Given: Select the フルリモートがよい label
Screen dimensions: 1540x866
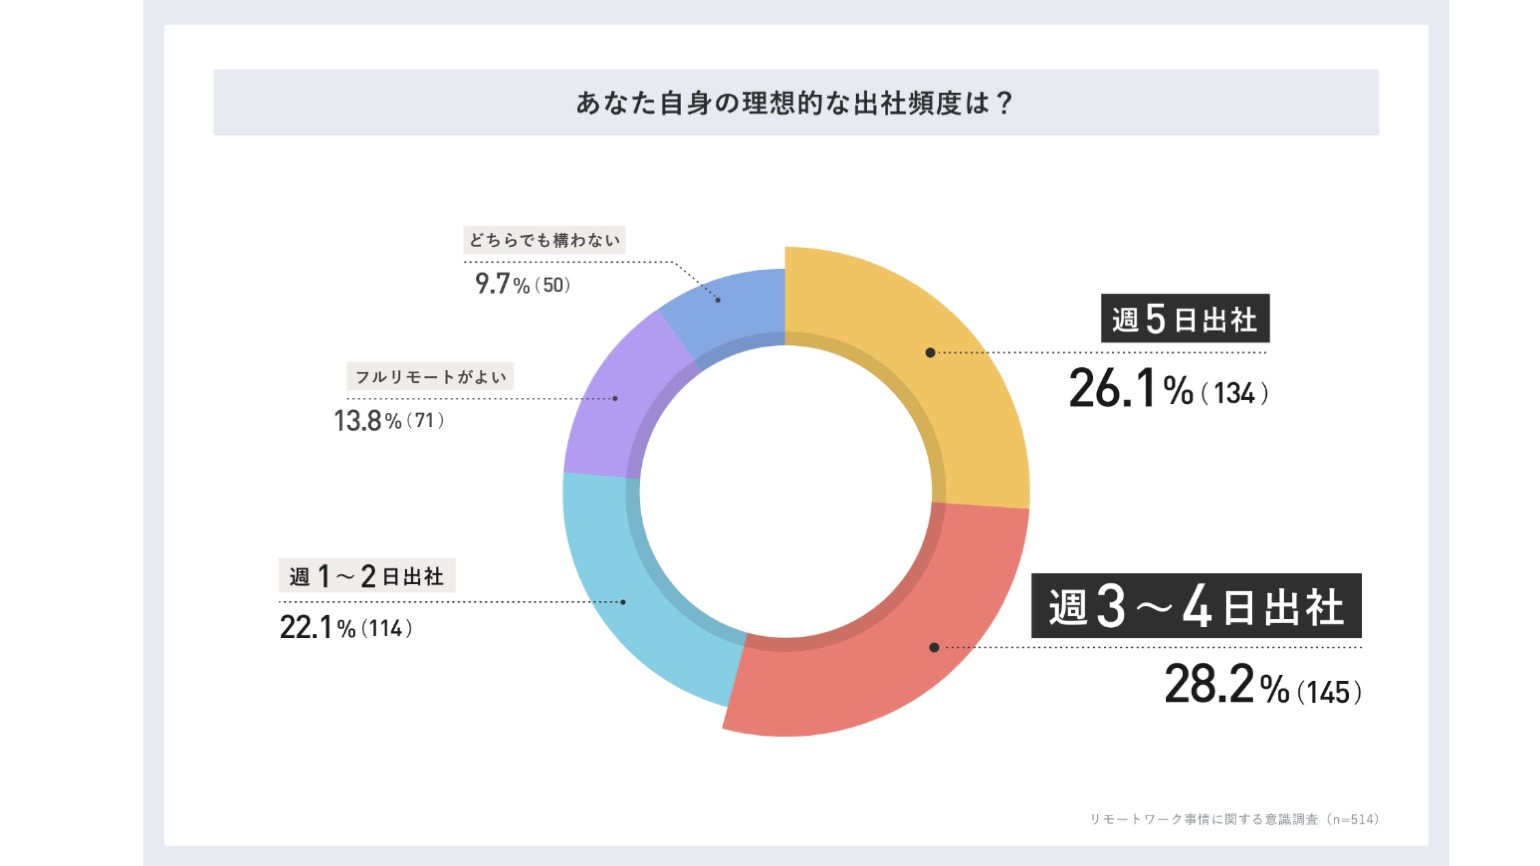Looking at the screenshot, I should [x=431, y=377].
